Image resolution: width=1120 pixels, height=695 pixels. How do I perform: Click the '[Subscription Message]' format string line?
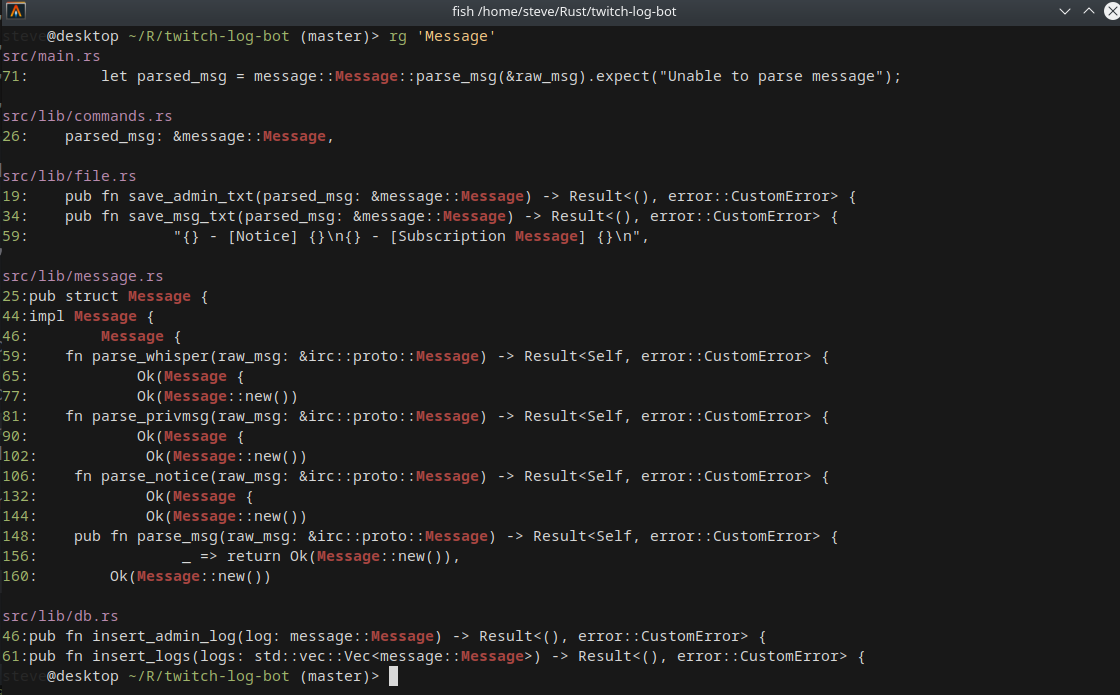[326, 236]
